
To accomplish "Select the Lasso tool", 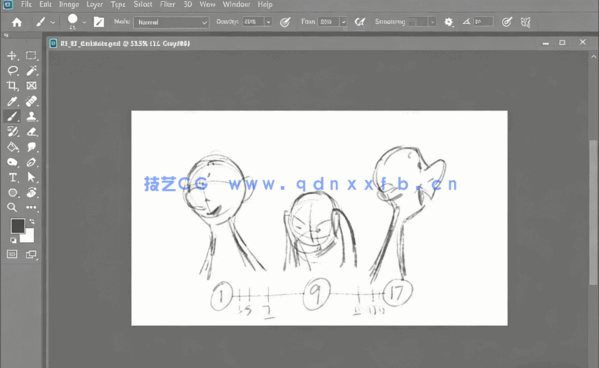I will click(x=13, y=71).
